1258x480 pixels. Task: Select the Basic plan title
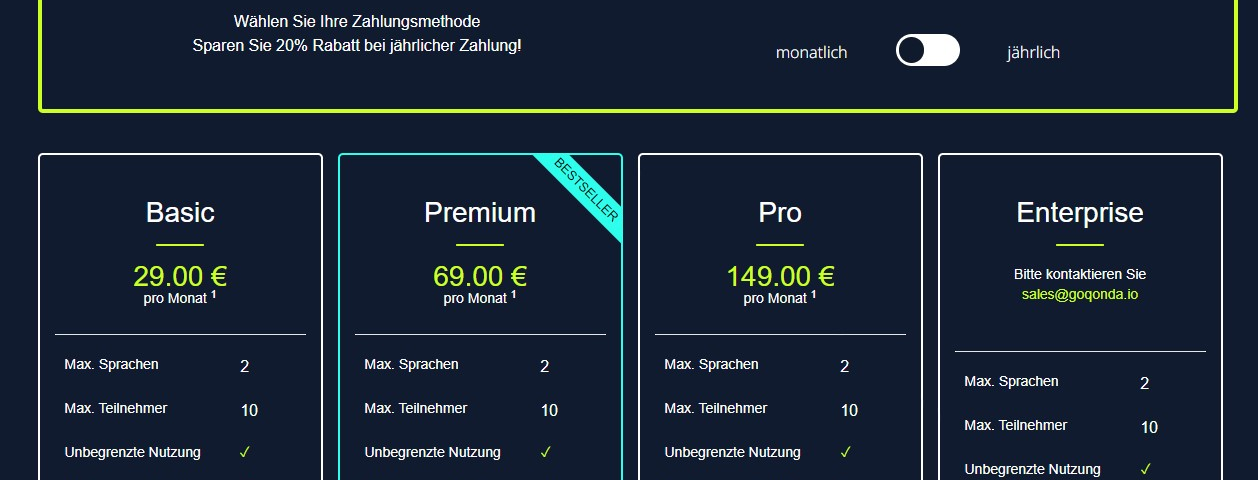[180, 212]
